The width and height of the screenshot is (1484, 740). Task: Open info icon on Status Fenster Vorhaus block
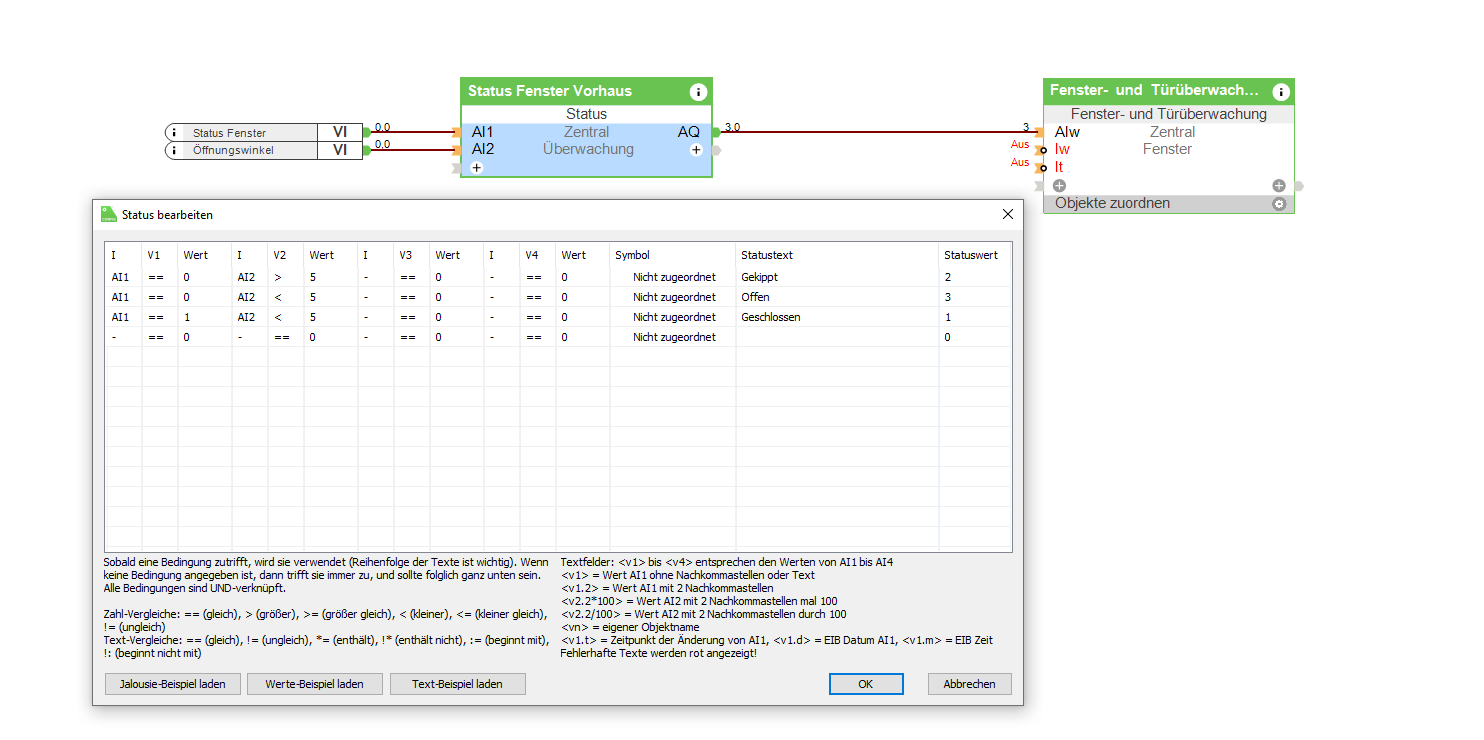[x=698, y=92]
